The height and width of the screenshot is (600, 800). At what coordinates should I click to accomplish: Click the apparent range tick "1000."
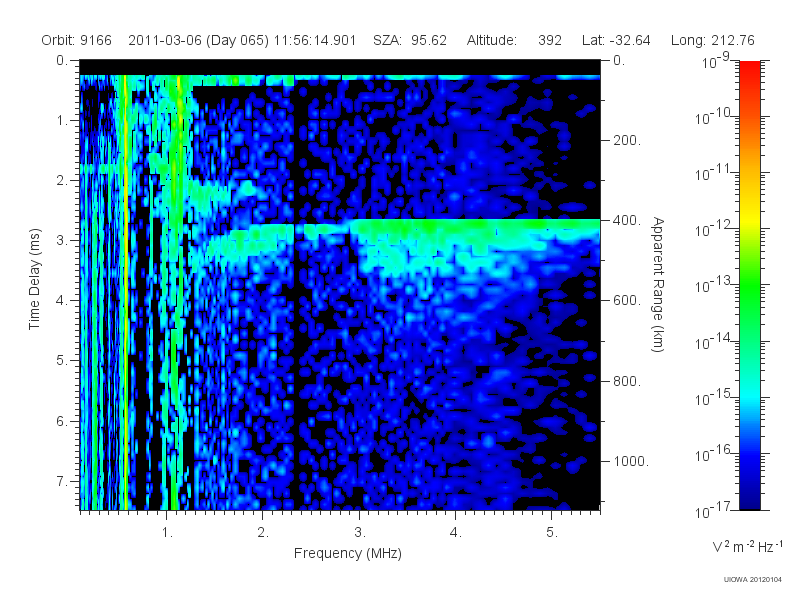[631, 461]
